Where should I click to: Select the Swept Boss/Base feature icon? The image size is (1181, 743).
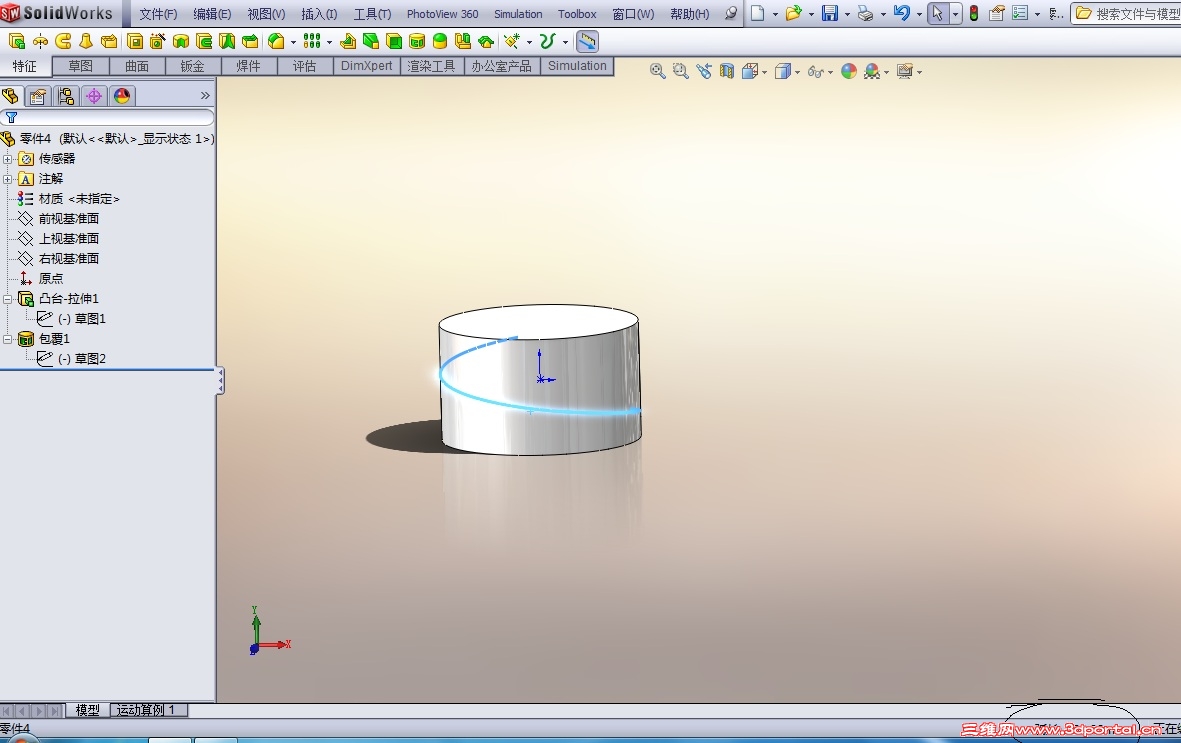[63, 41]
